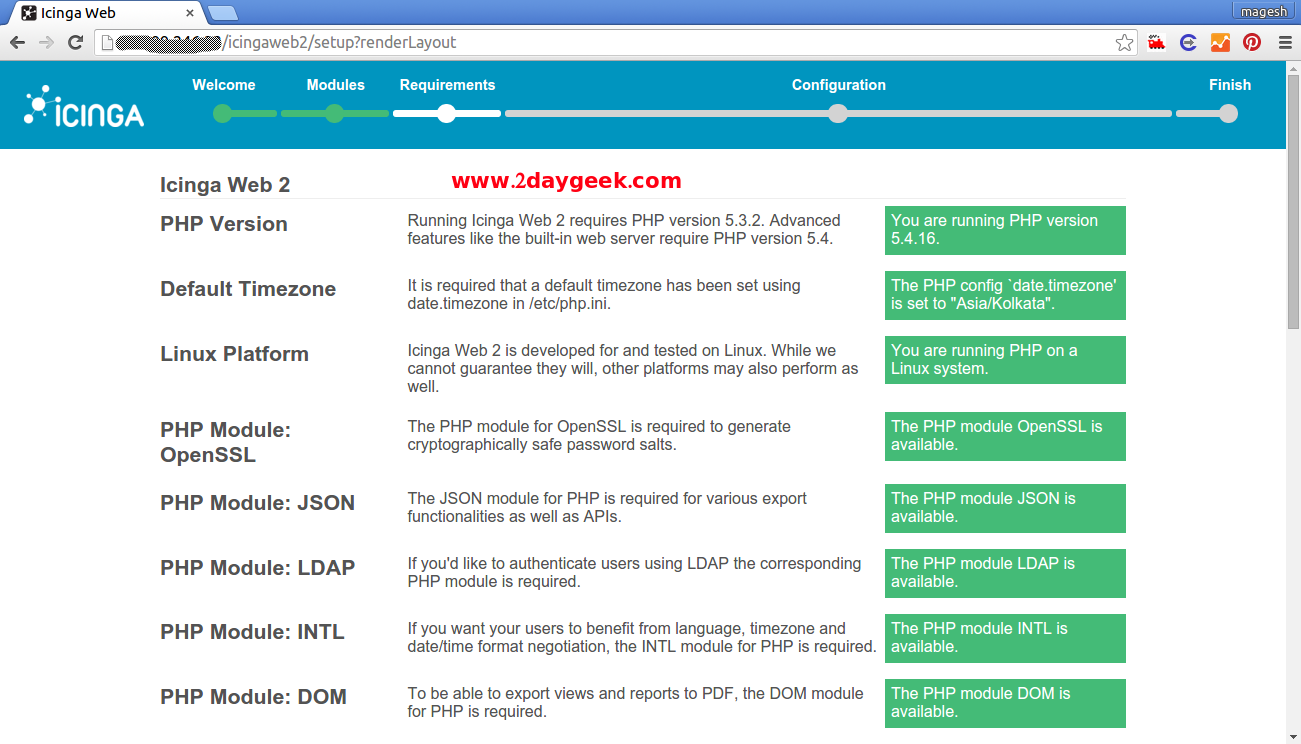The height and width of the screenshot is (744, 1301).
Task: Click the PHP Module: JSON title
Action: [x=257, y=503]
